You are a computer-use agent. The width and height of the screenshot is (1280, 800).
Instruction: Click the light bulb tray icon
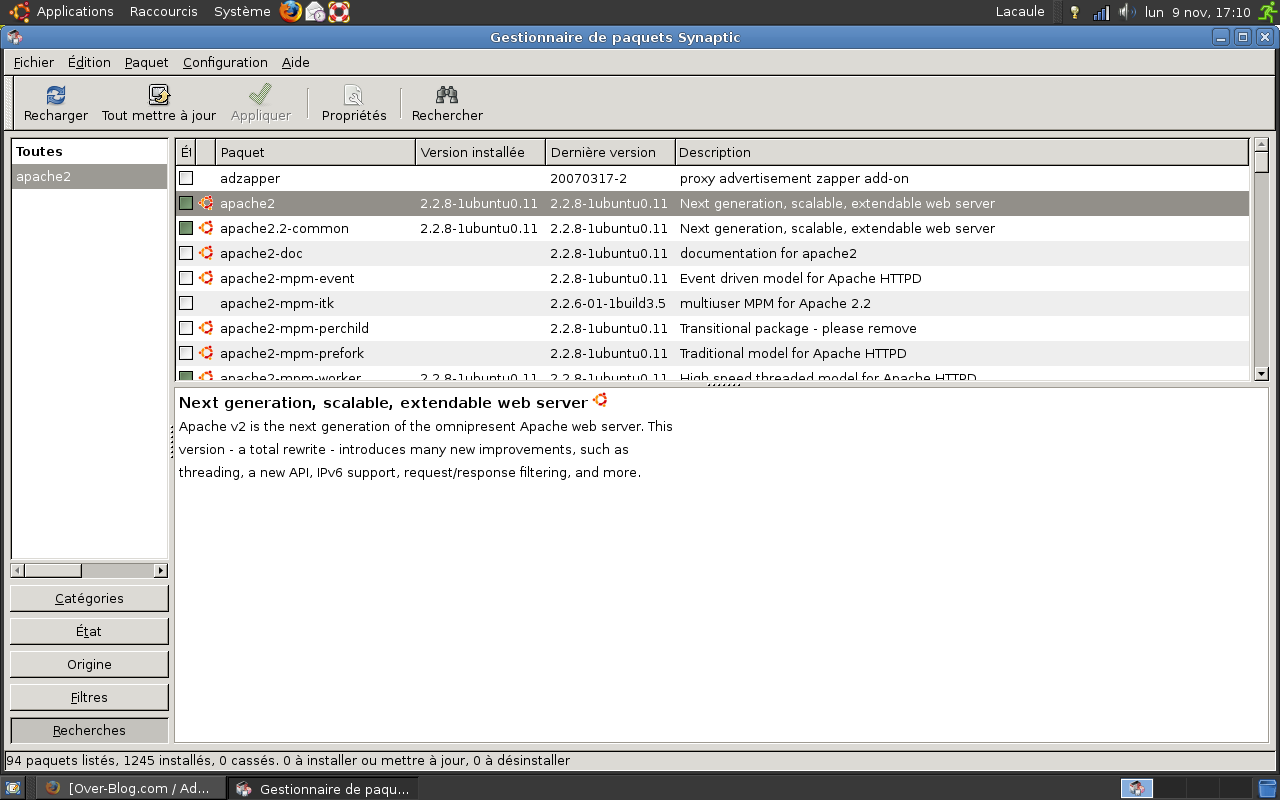1075,12
